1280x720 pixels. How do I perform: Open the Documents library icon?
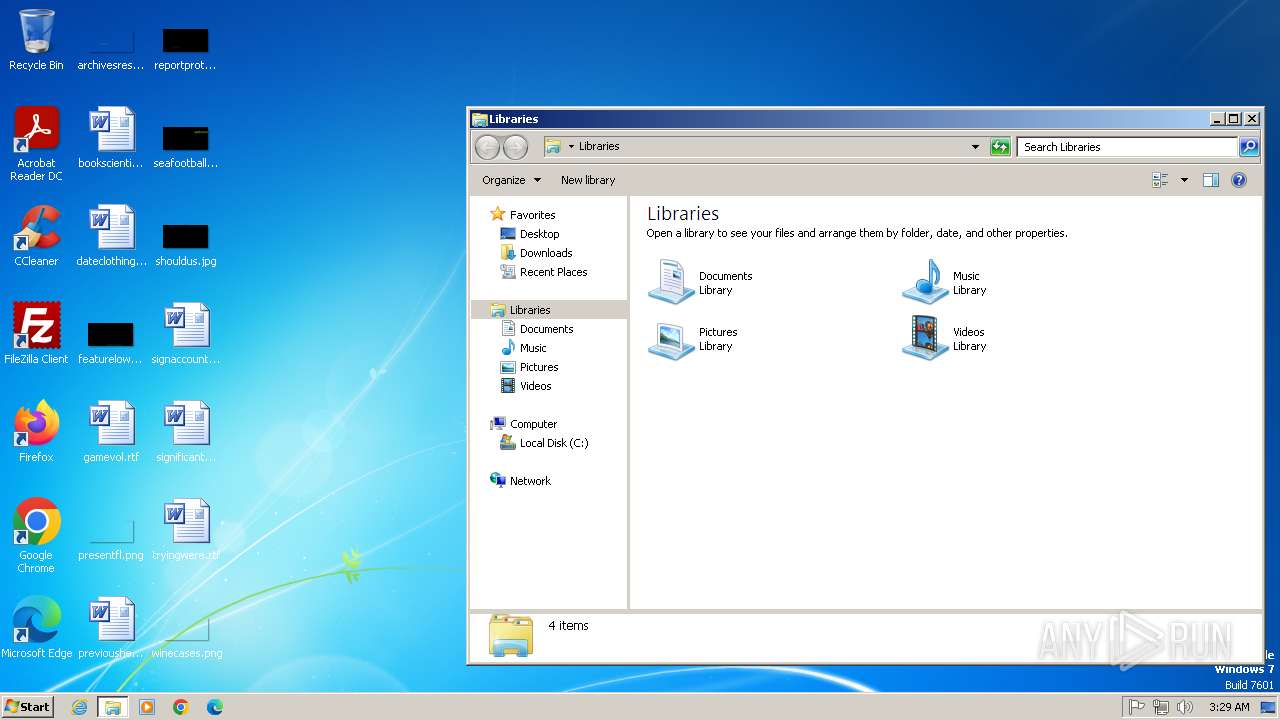click(x=671, y=282)
